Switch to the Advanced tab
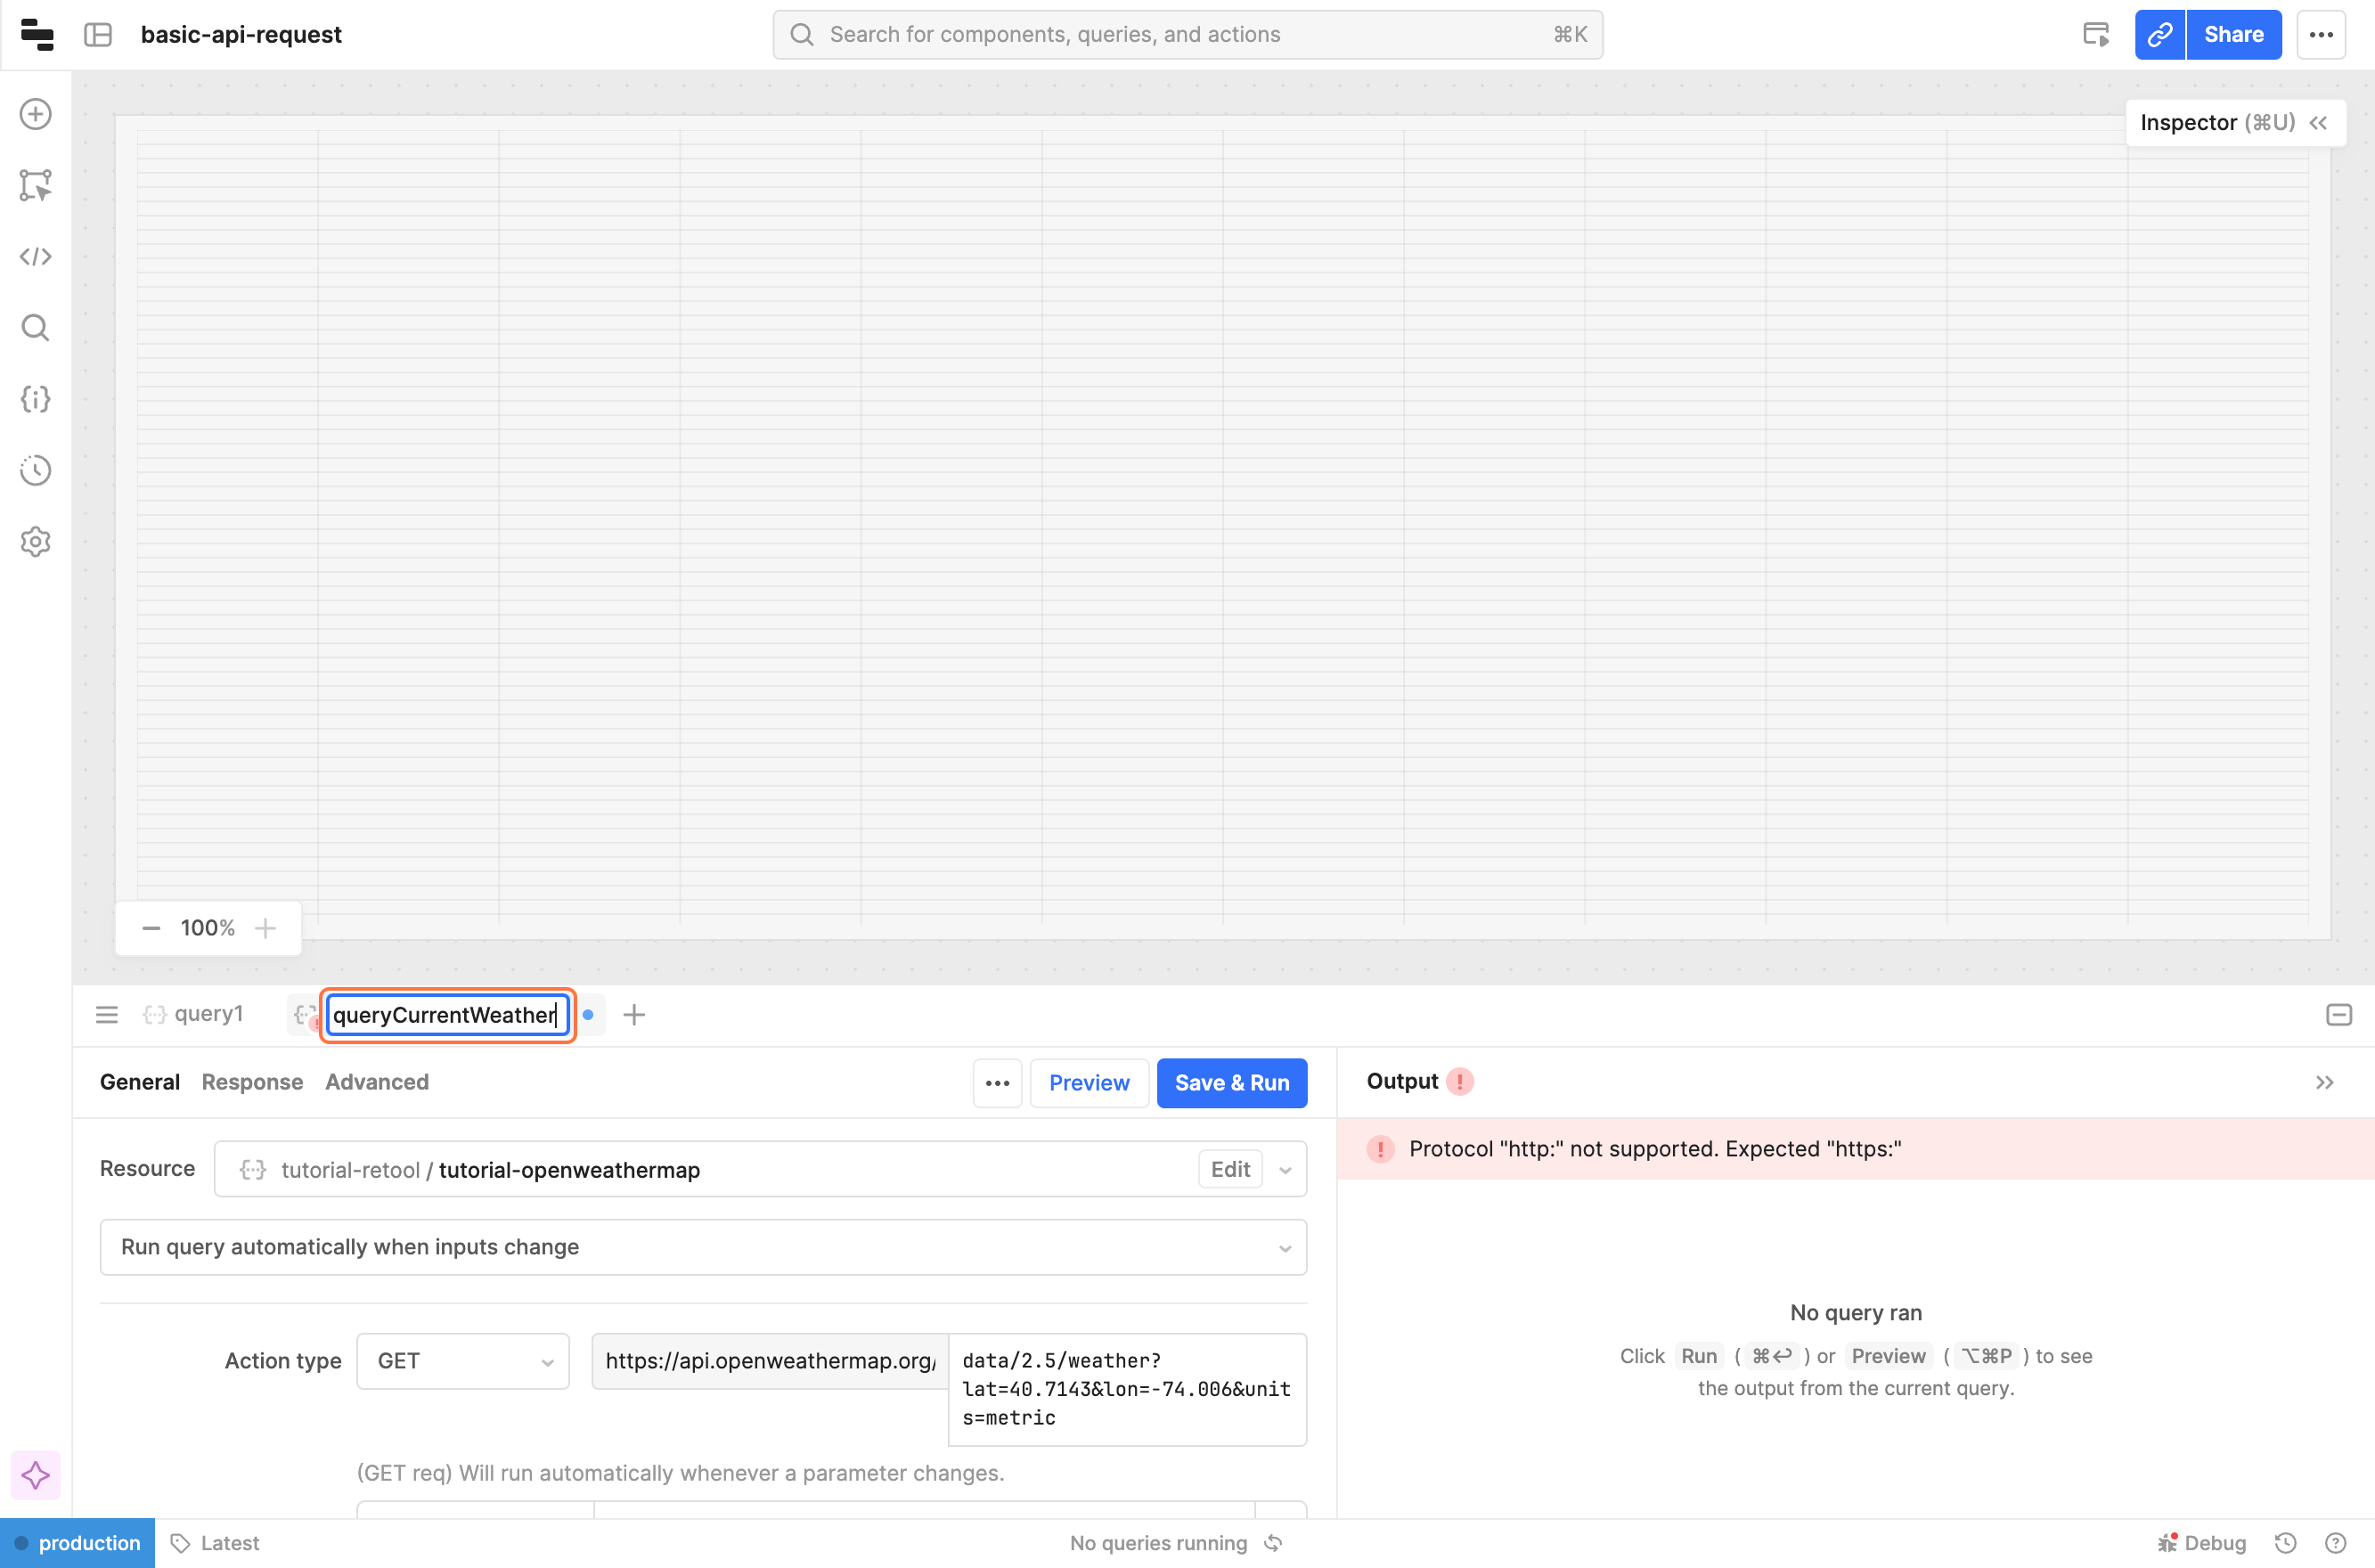This screenshot has width=2375, height=1568. point(377,1082)
